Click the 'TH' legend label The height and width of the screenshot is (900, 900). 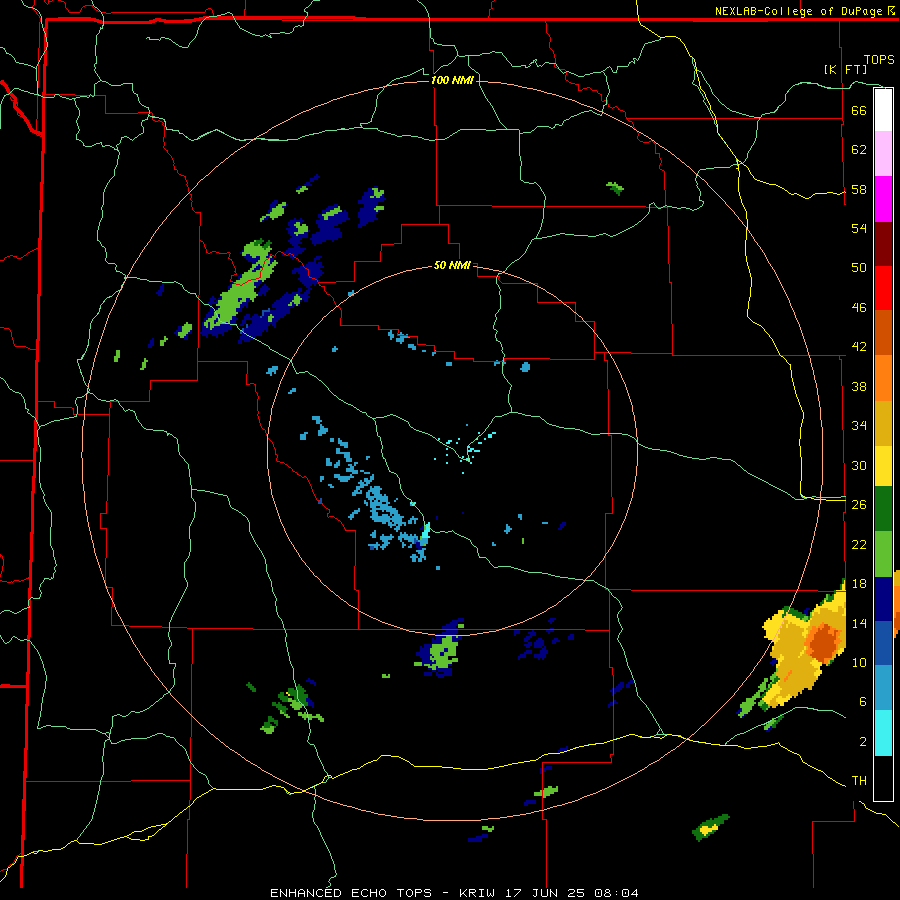click(859, 781)
